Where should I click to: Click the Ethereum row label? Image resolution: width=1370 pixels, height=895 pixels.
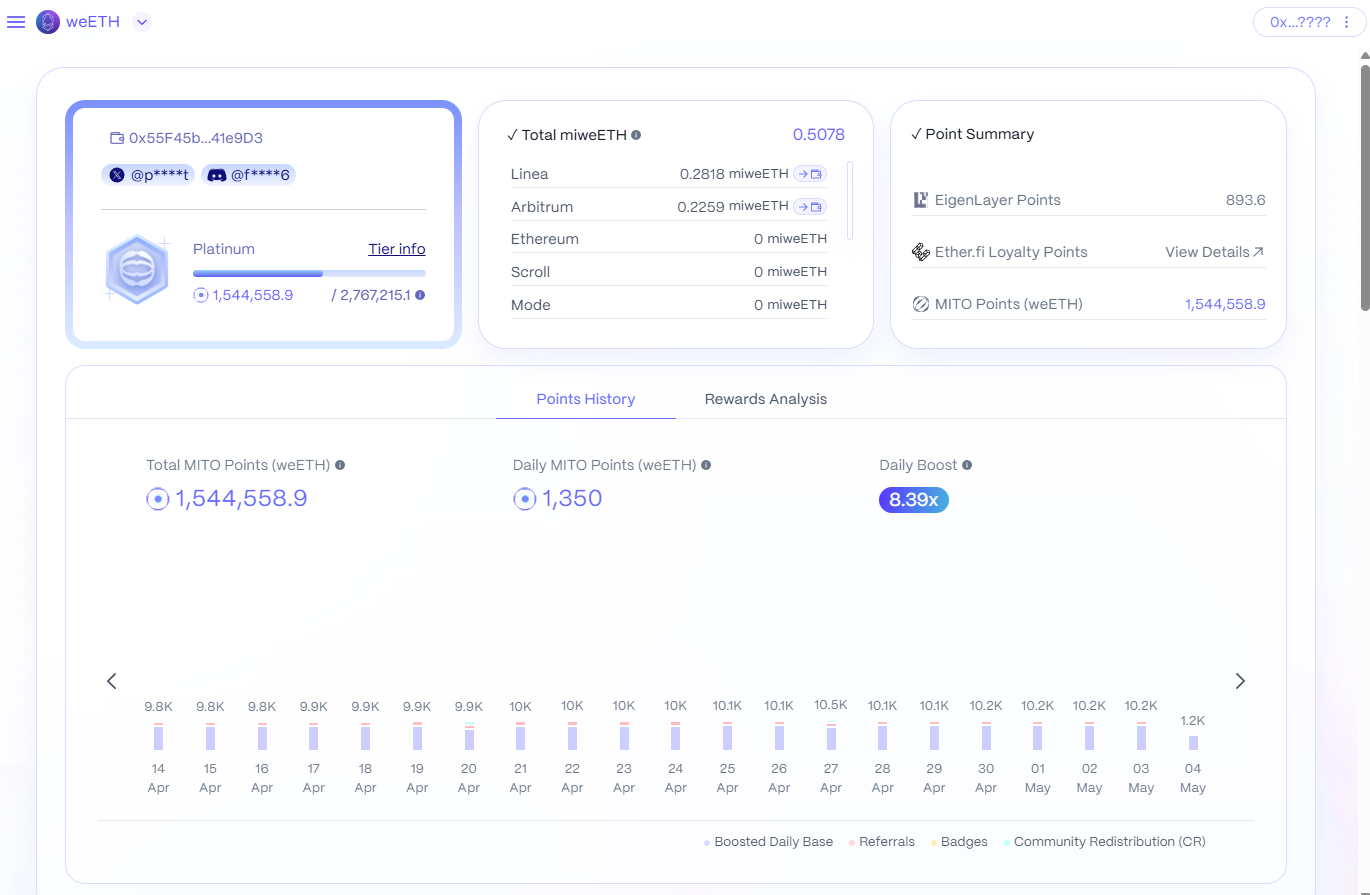click(545, 240)
